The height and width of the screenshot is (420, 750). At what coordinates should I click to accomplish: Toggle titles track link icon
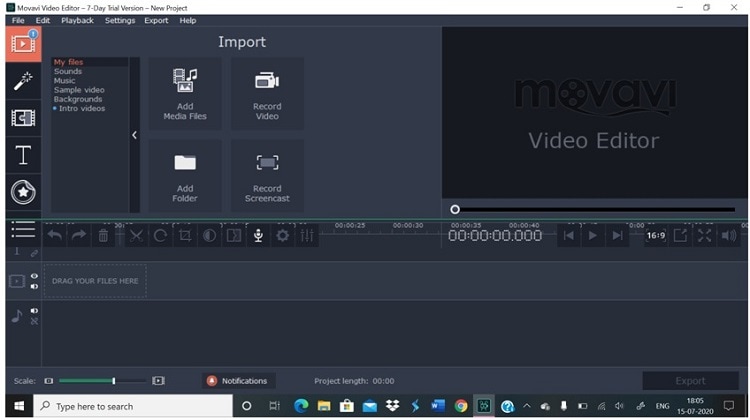(34, 253)
